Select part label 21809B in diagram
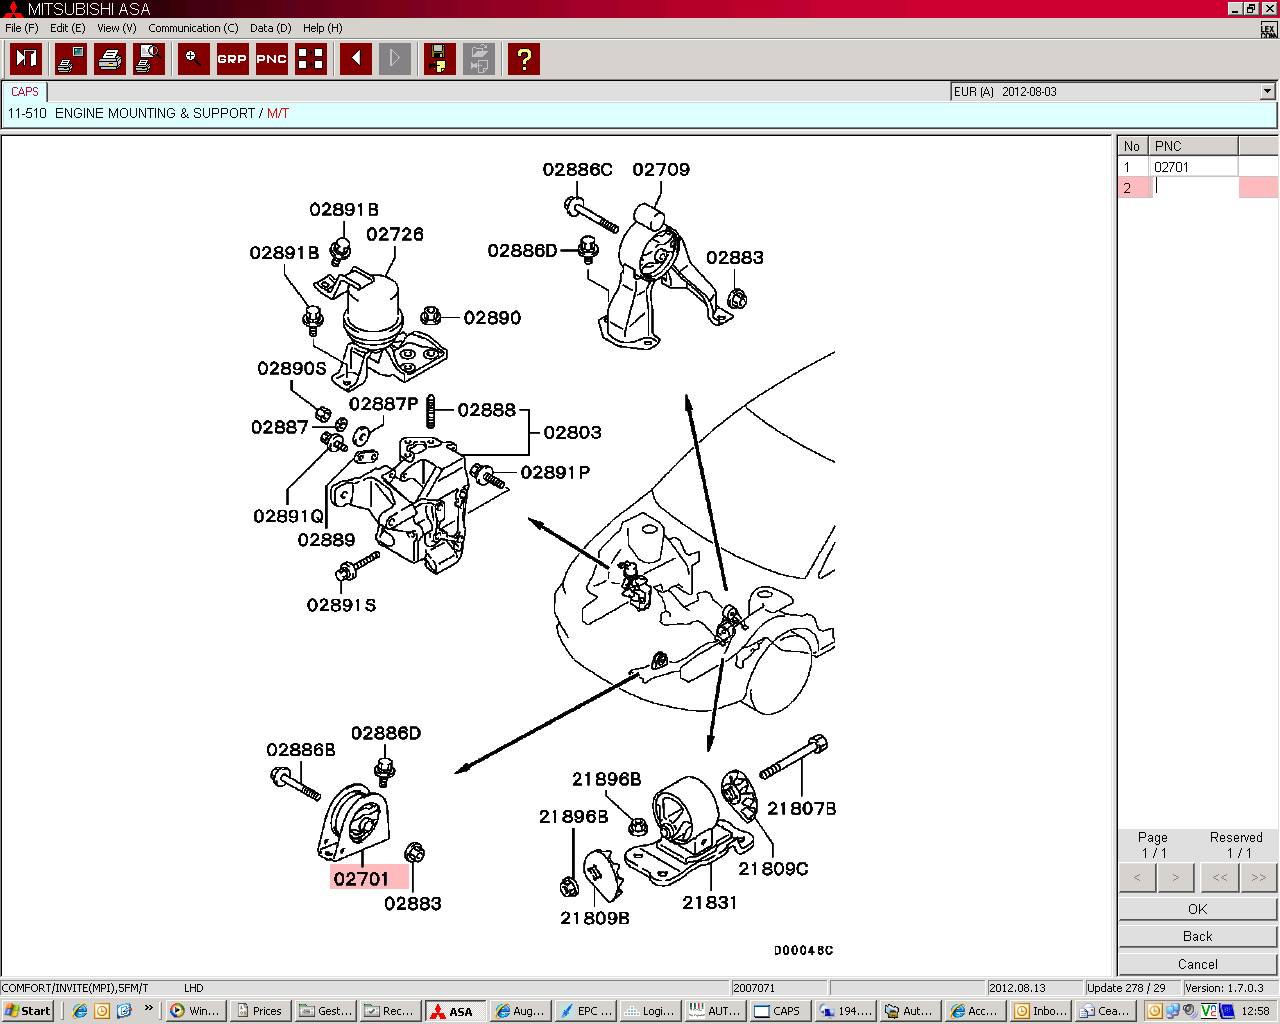 point(595,918)
